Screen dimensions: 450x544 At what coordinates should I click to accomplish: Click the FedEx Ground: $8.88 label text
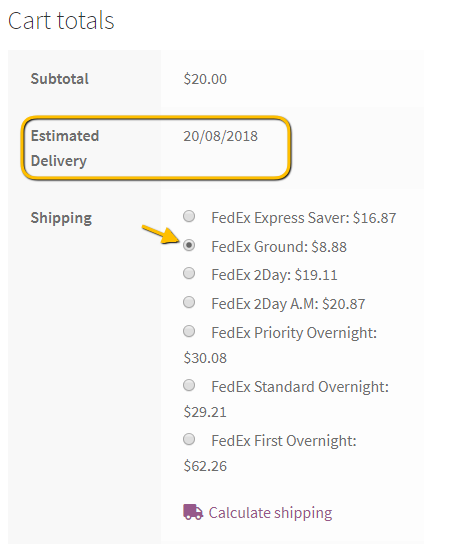(279, 247)
